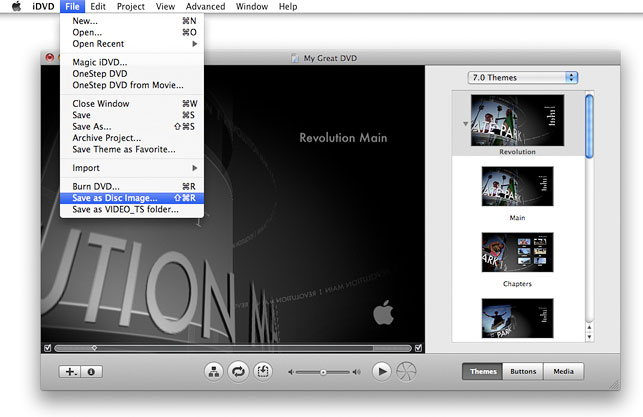This screenshot has width=643, height=417.
Task: Show the DVD map view
Action: coord(214,372)
